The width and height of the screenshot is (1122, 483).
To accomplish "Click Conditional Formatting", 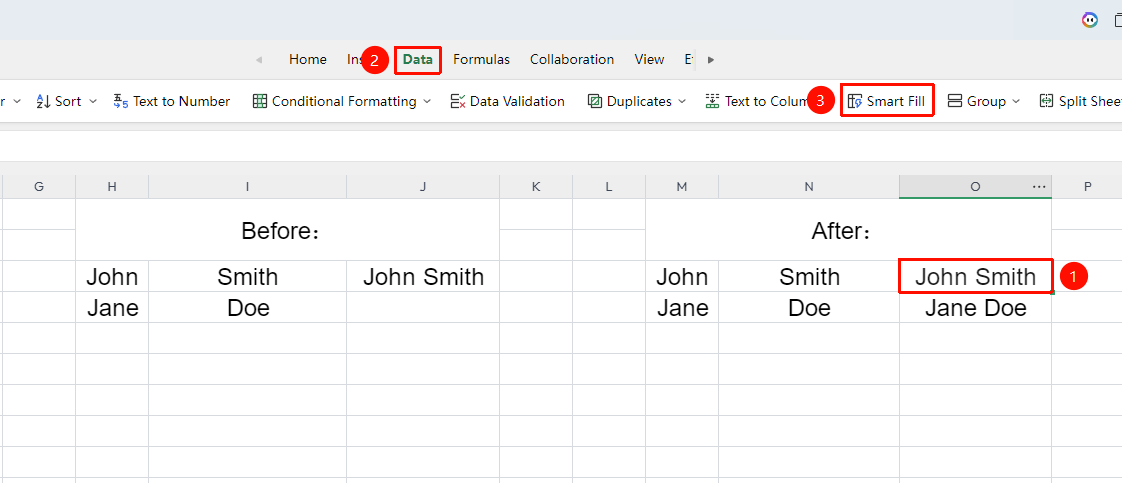I will (334, 102).
